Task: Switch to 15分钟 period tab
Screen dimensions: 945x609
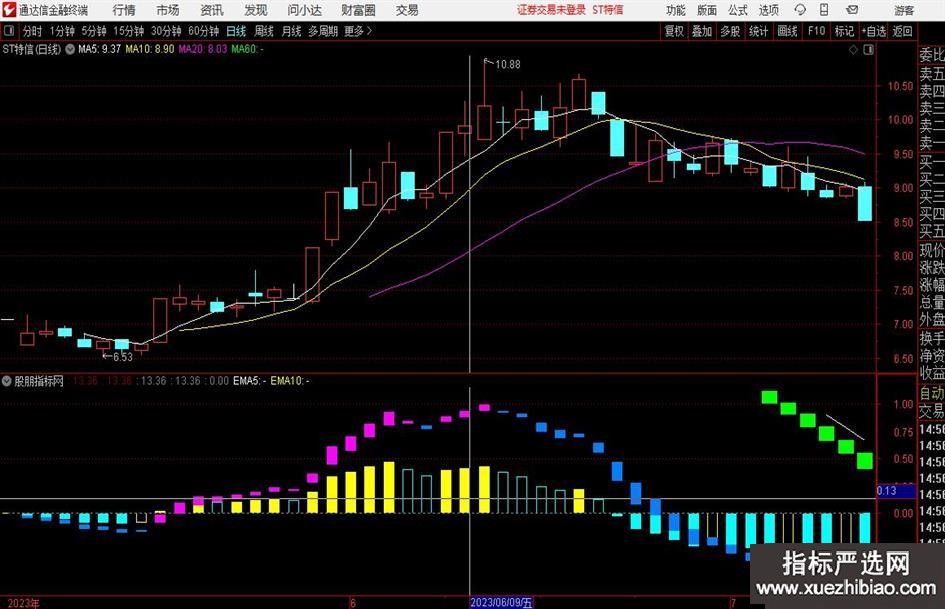Action: pos(128,31)
